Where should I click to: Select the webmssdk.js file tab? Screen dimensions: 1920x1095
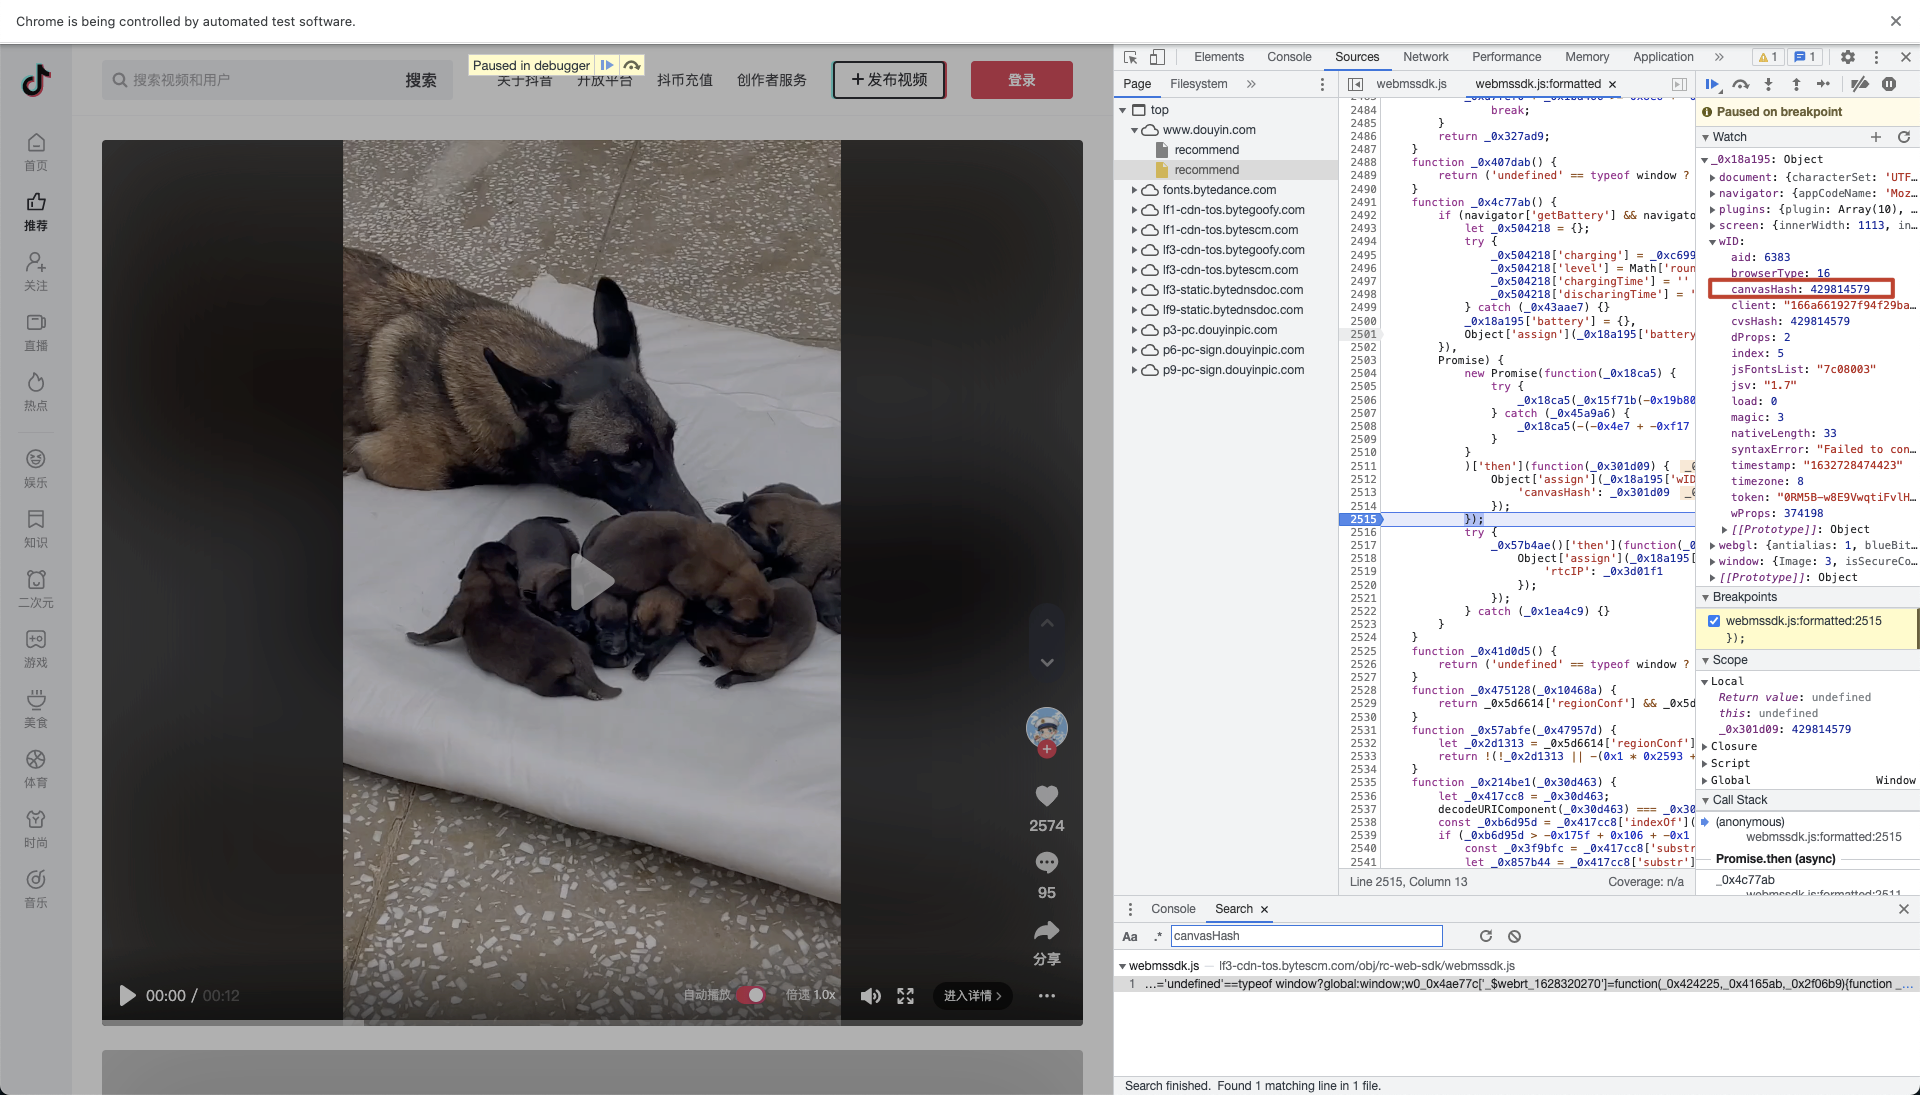coord(1410,84)
